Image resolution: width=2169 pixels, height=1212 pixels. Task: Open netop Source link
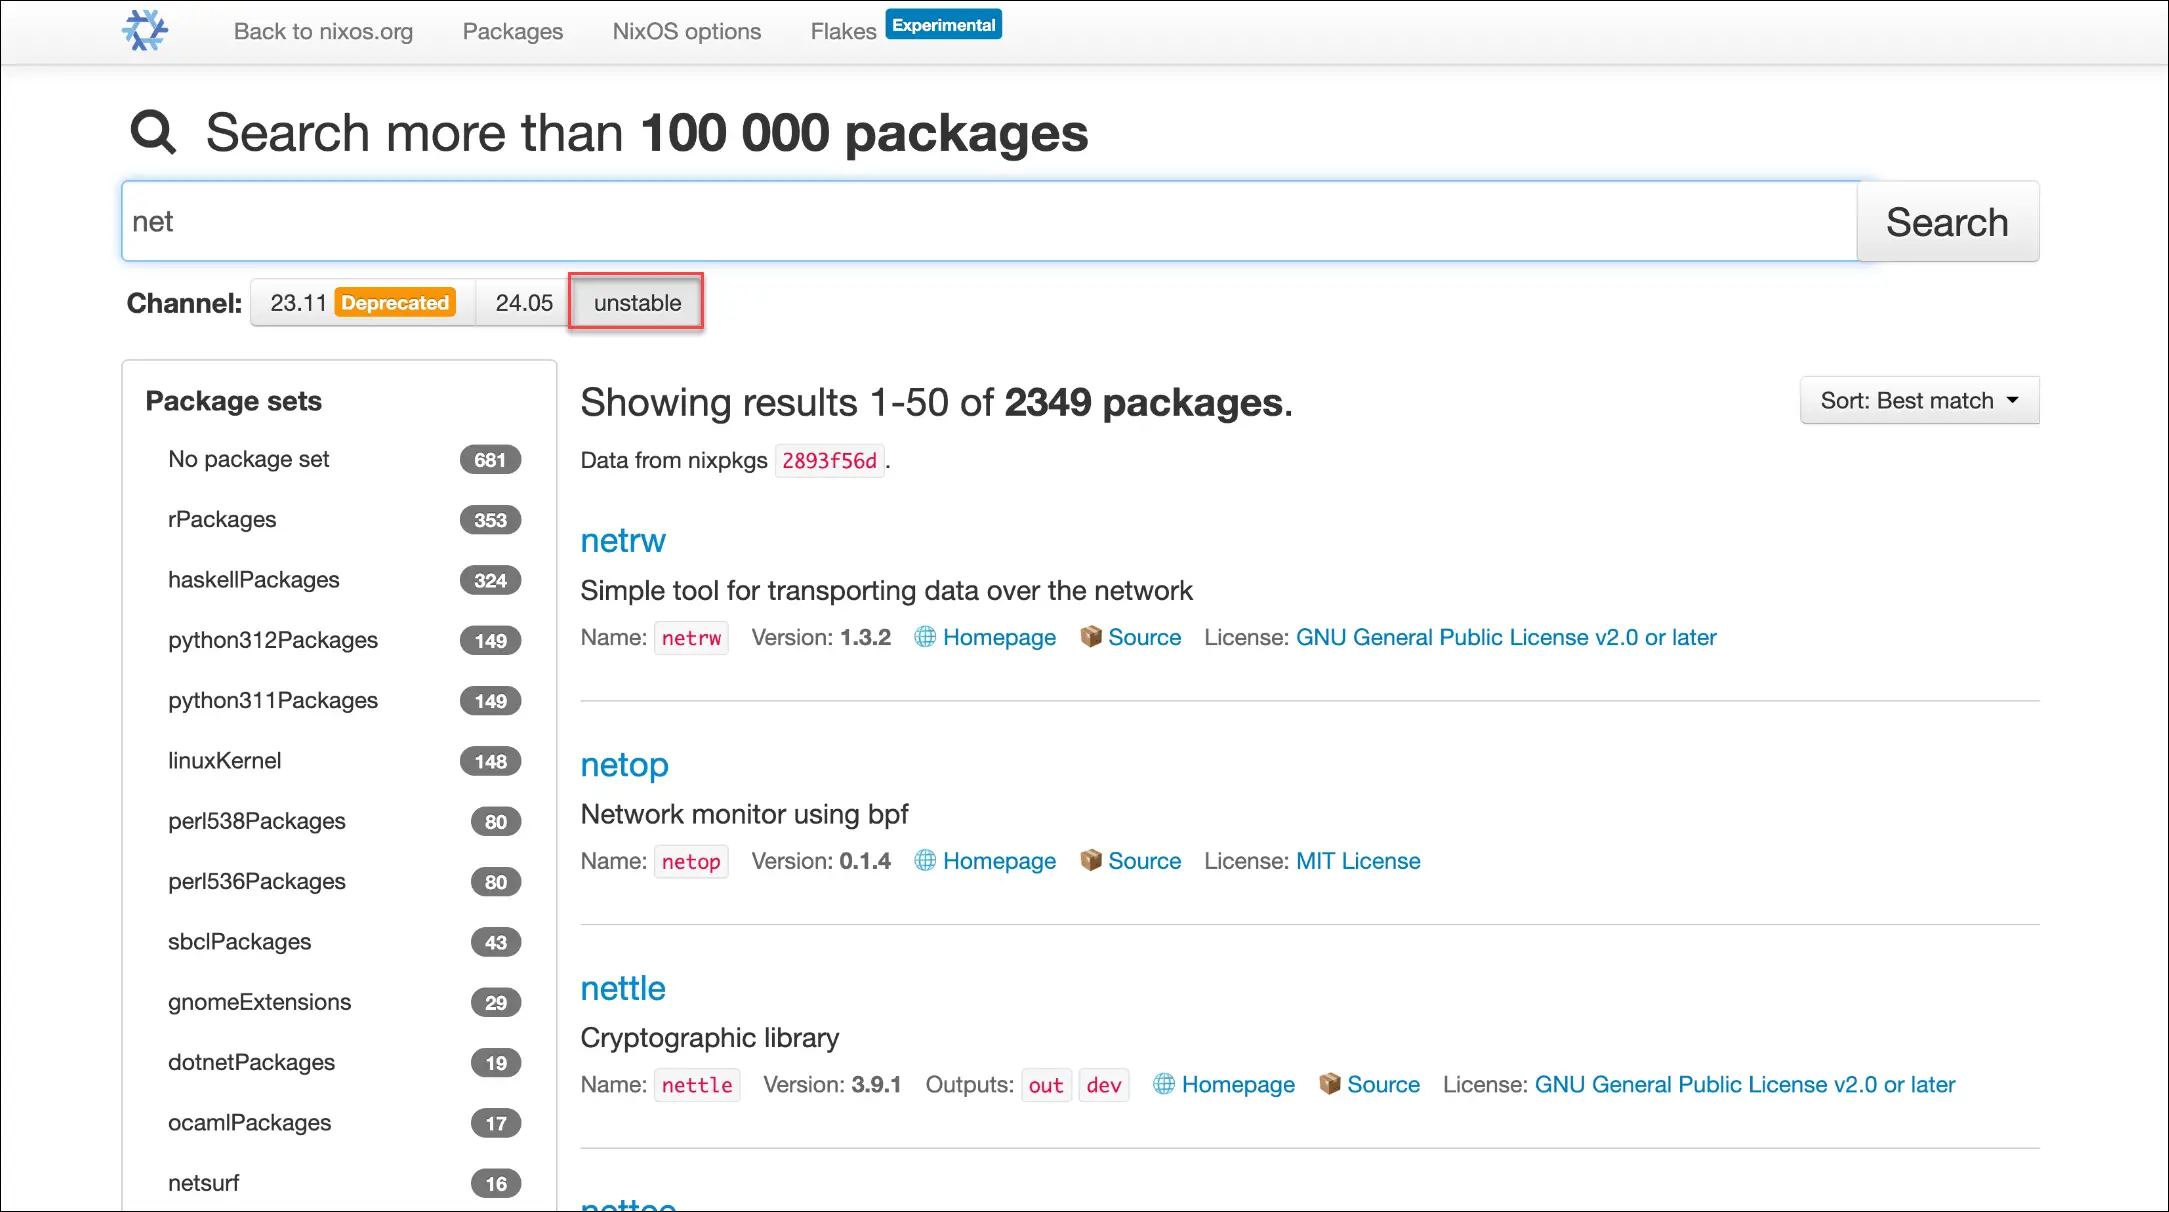pyautogui.click(x=1144, y=861)
